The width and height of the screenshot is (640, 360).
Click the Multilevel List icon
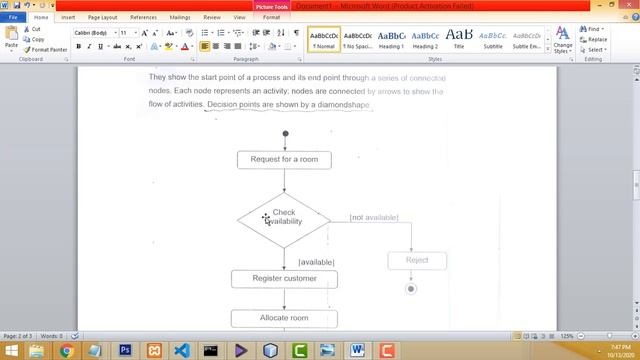238,33
